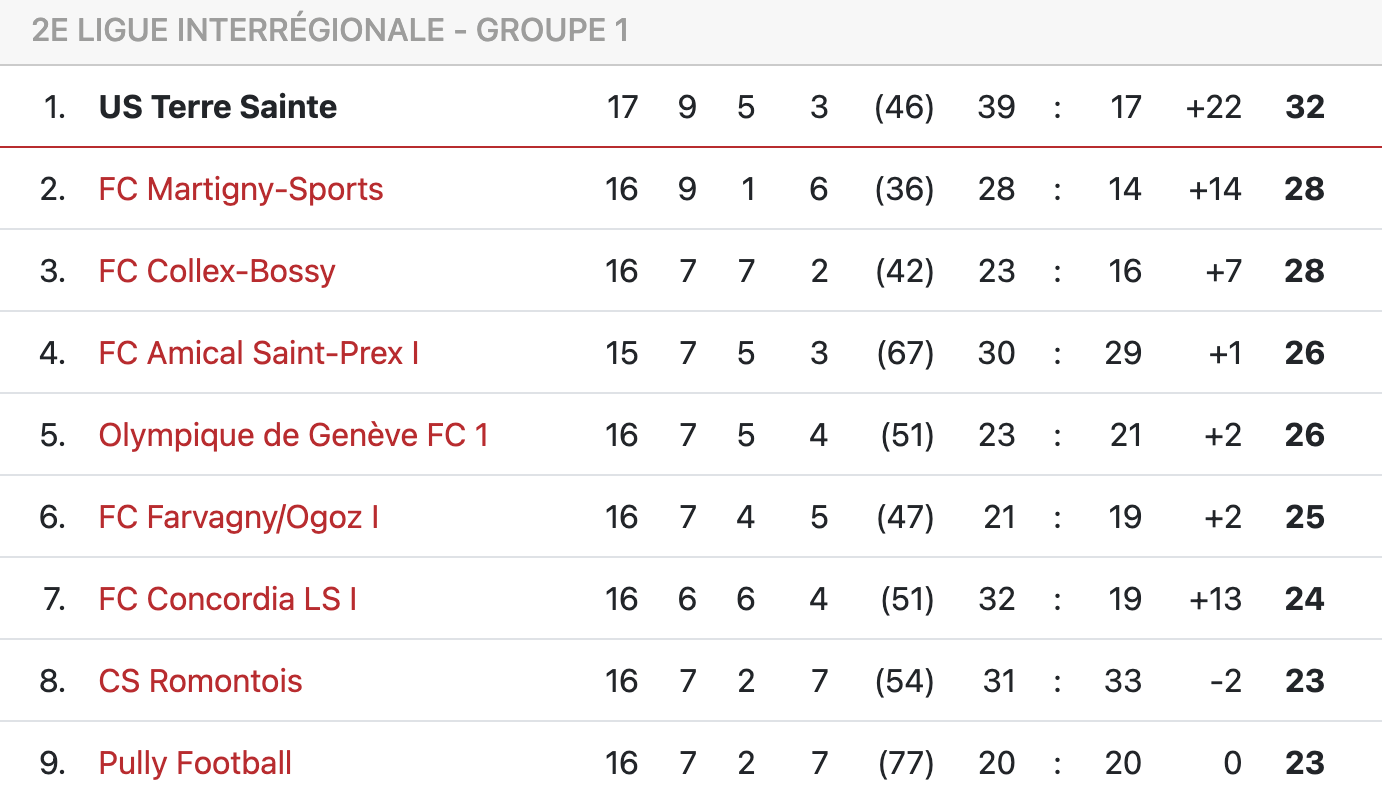This screenshot has width=1382, height=794.
Task: Click the FC Amical Saint-Prex I link
Action: coord(259,353)
